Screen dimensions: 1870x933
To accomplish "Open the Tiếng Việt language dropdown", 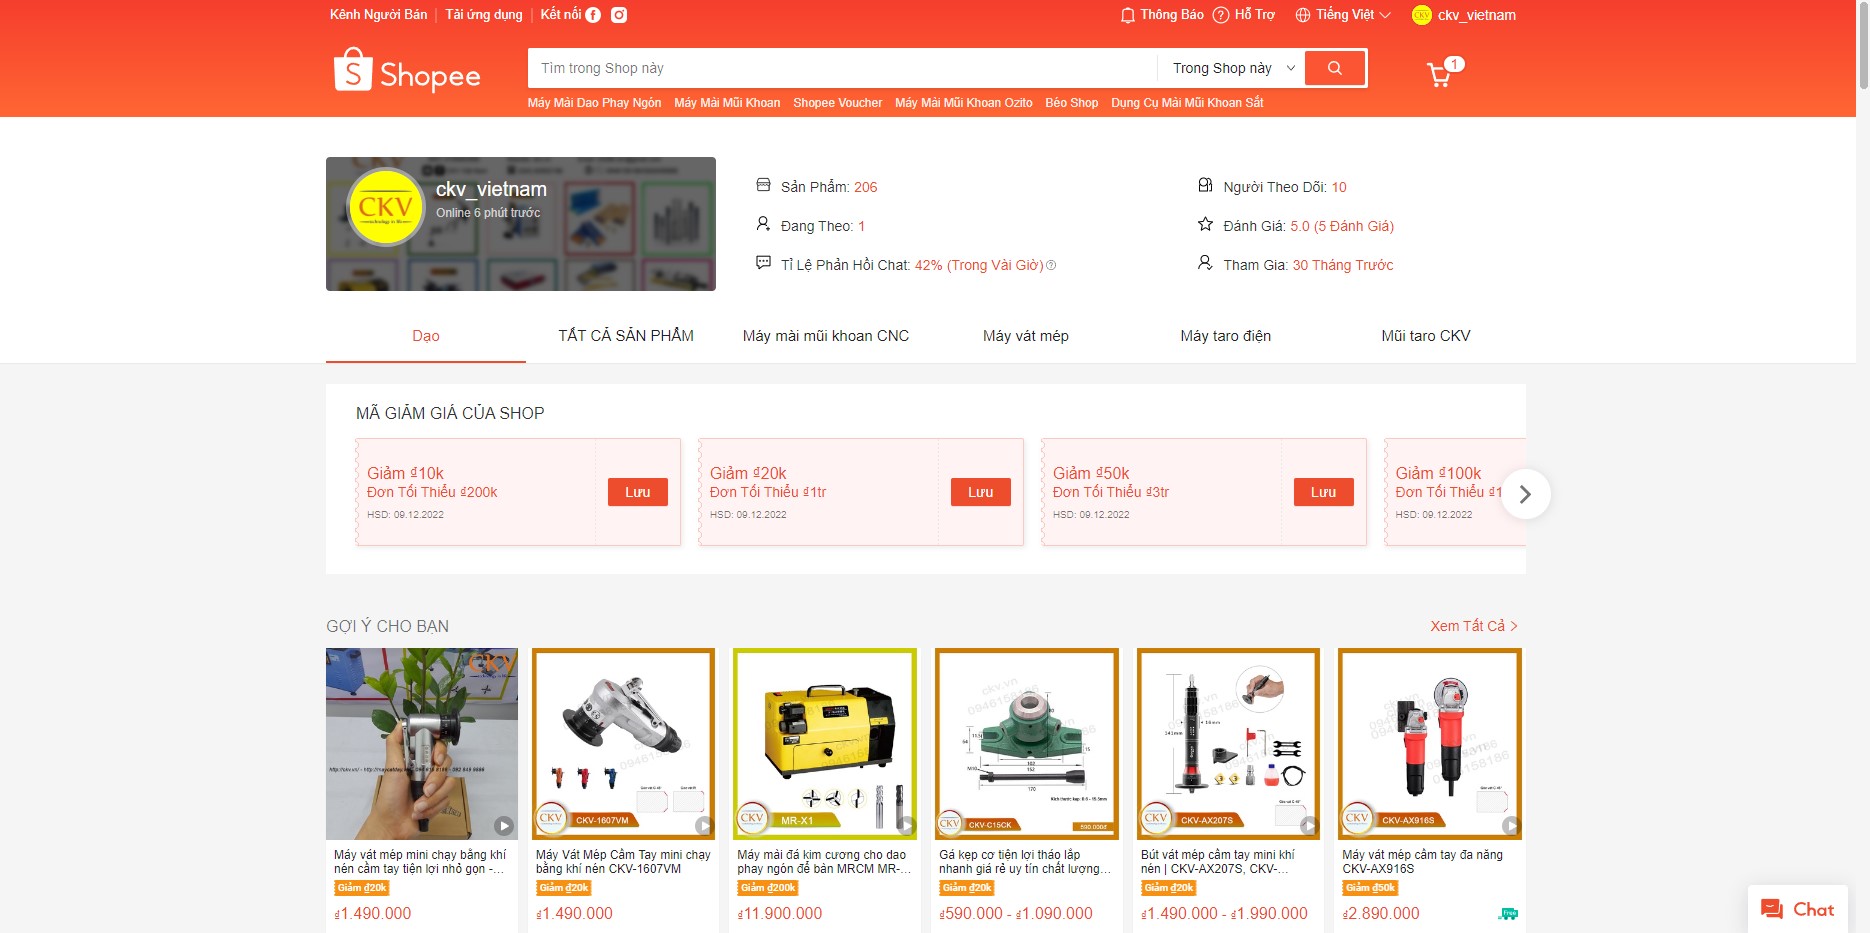I will 1342,14.
